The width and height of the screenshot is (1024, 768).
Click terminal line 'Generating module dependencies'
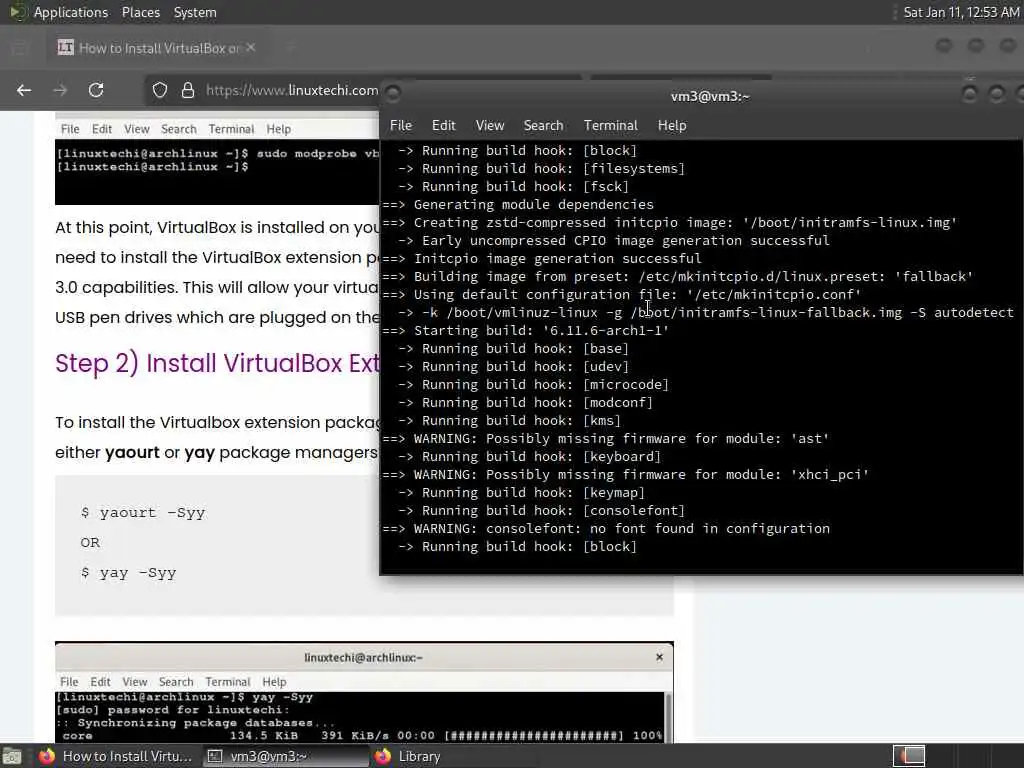pyautogui.click(x=533, y=204)
